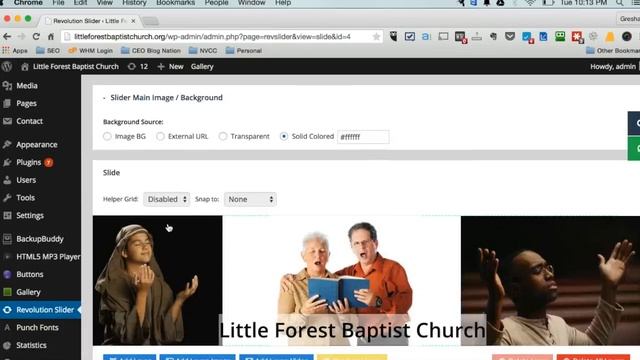This screenshot has height=360, width=640.
Task: Open the History menu
Action: [134, 3]
